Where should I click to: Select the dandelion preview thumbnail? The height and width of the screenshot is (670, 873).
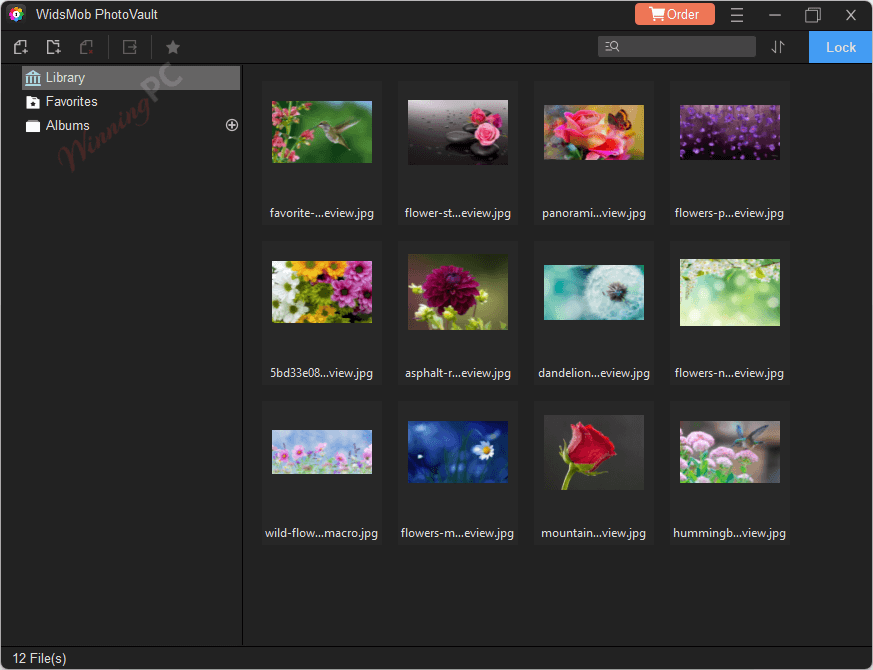pos(593,292)
